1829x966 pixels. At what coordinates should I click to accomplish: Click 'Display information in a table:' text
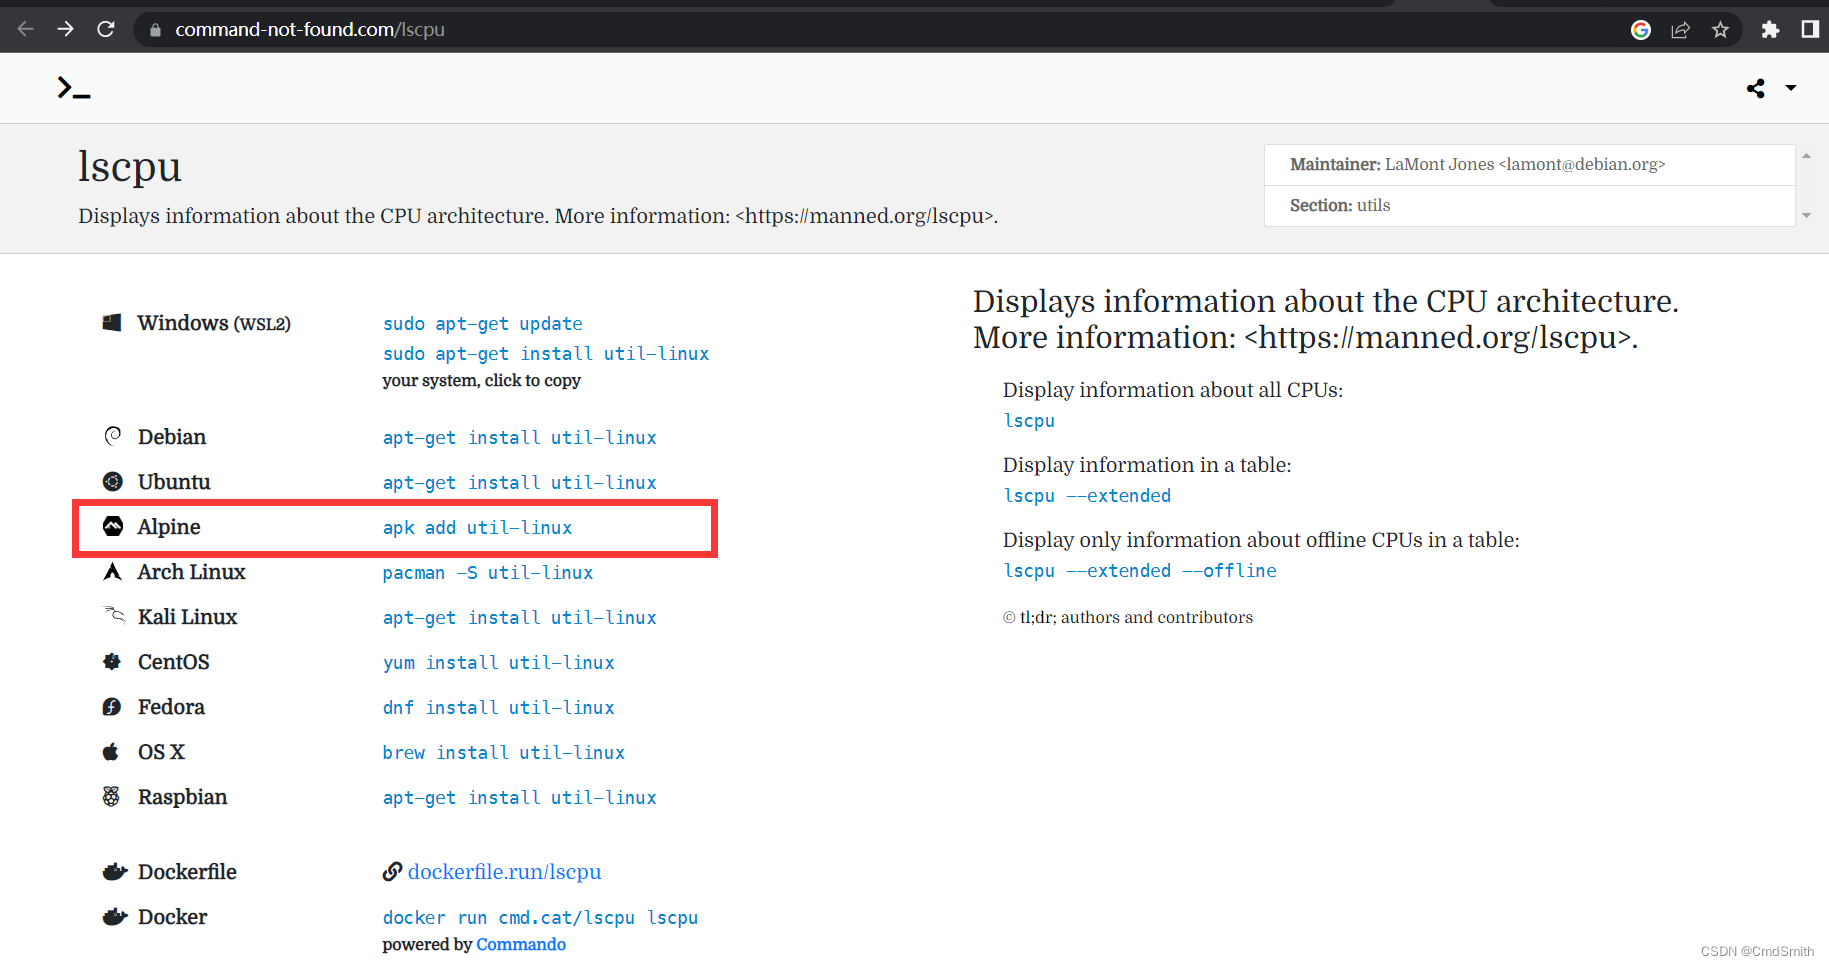(x=1147, y=465)
